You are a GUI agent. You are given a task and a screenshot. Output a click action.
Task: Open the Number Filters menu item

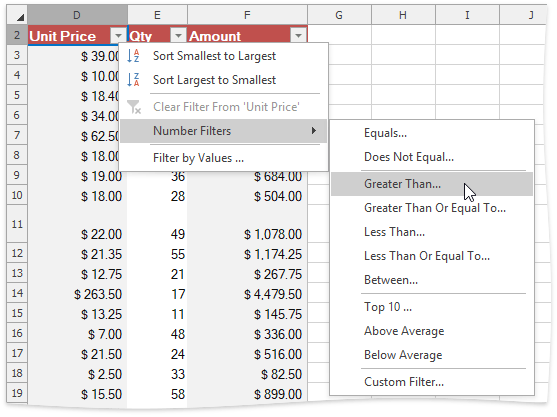point(223,131)
